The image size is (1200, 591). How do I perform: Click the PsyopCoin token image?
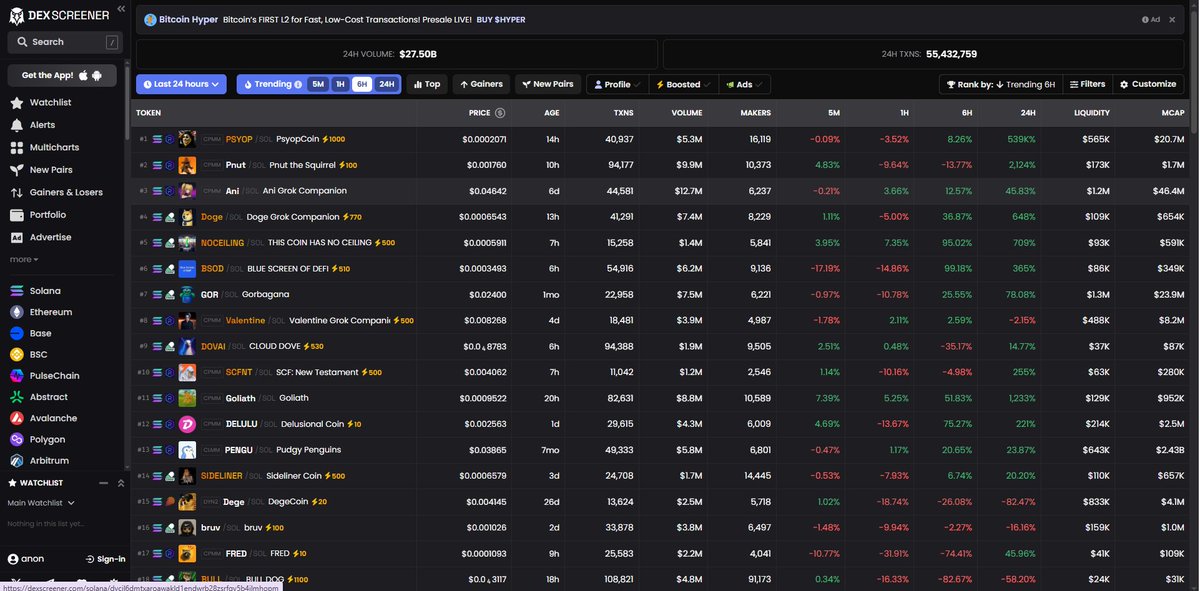tap(187, 139)
